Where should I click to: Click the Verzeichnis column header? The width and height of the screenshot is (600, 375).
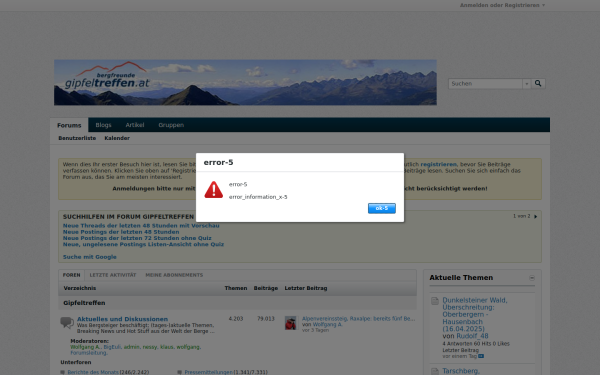pos(80,288)
